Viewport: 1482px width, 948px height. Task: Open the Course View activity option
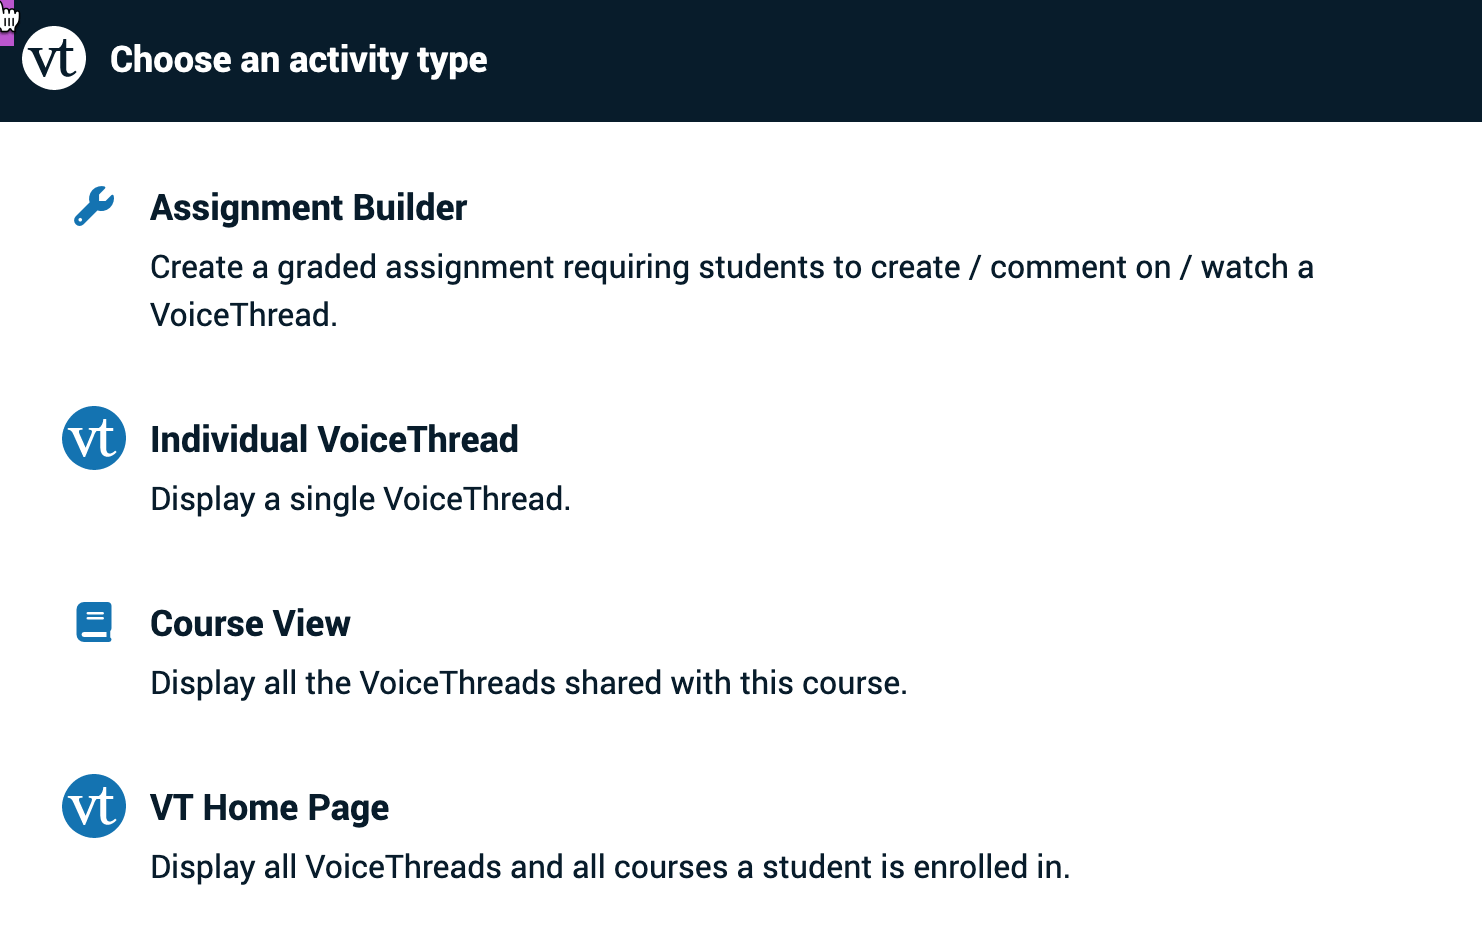click(250, 624)
